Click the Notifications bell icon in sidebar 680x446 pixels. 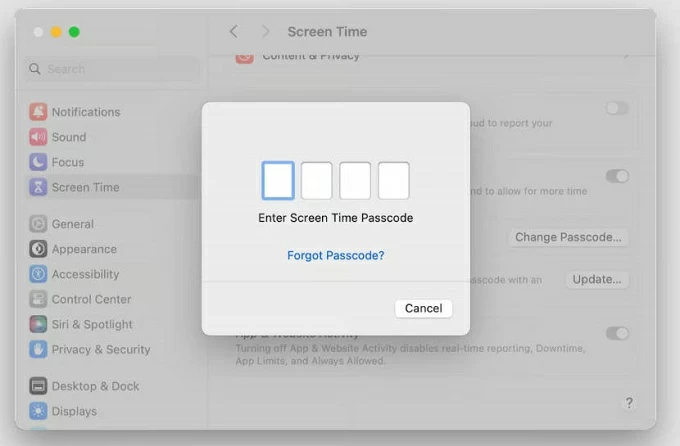(x=38, y=112)
